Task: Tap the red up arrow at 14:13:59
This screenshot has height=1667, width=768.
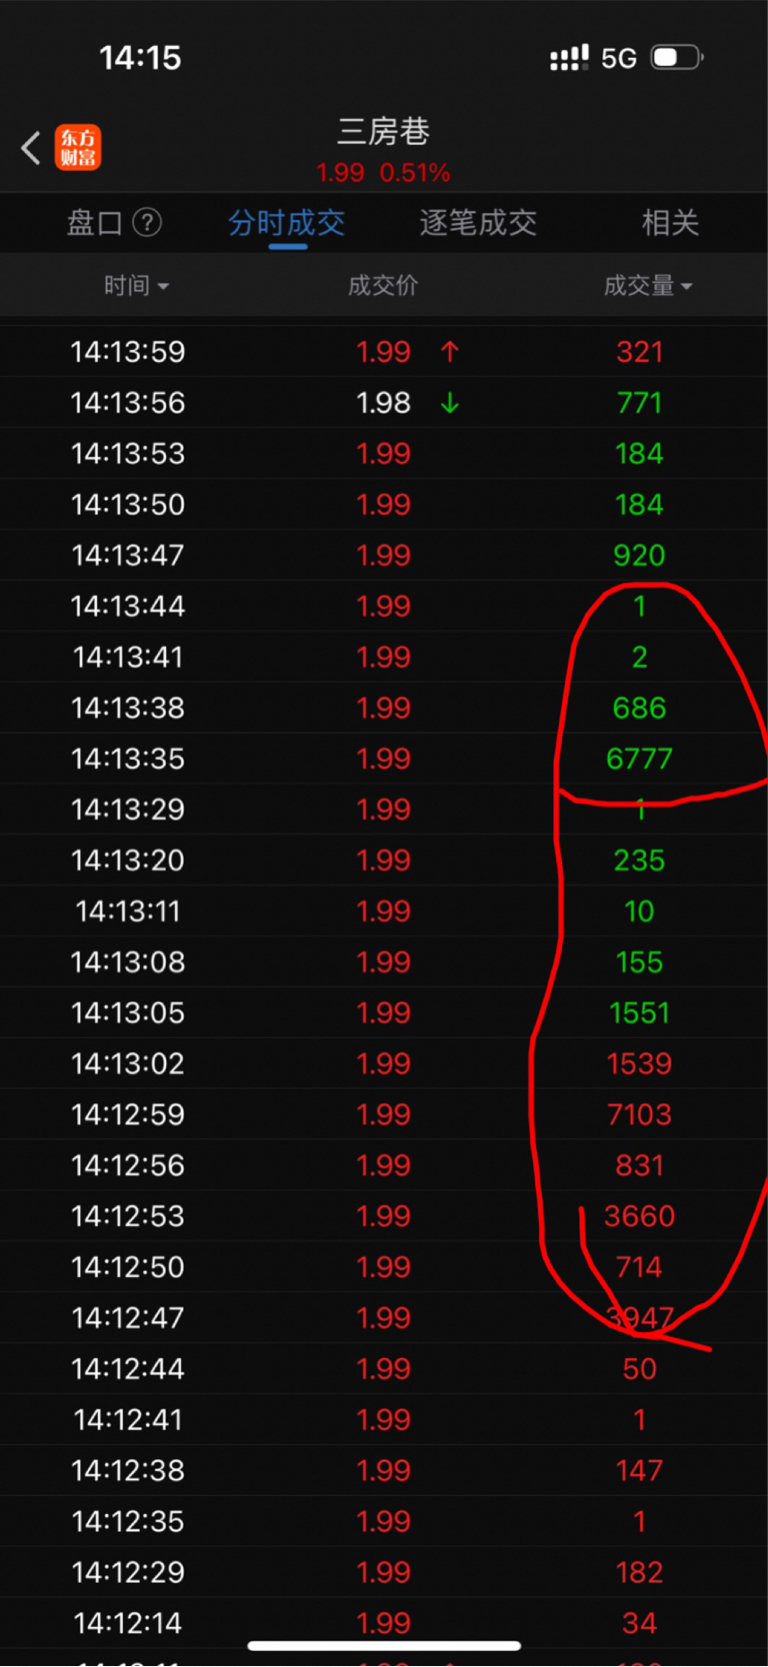Action: point(450,351)
